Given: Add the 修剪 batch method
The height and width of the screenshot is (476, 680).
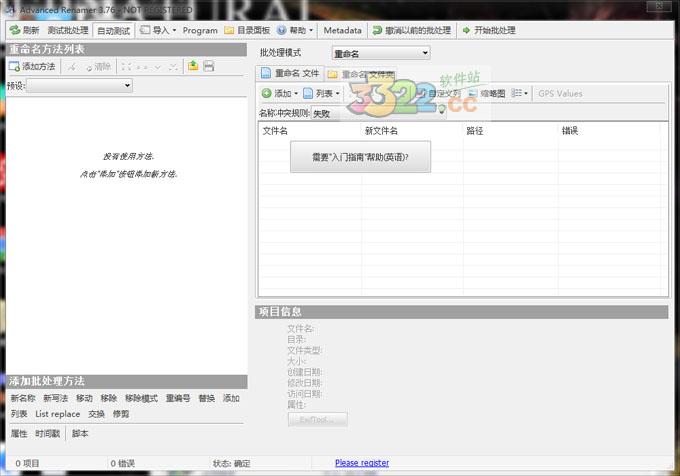Looking at the screenshot, I should [x=121, y=414].
